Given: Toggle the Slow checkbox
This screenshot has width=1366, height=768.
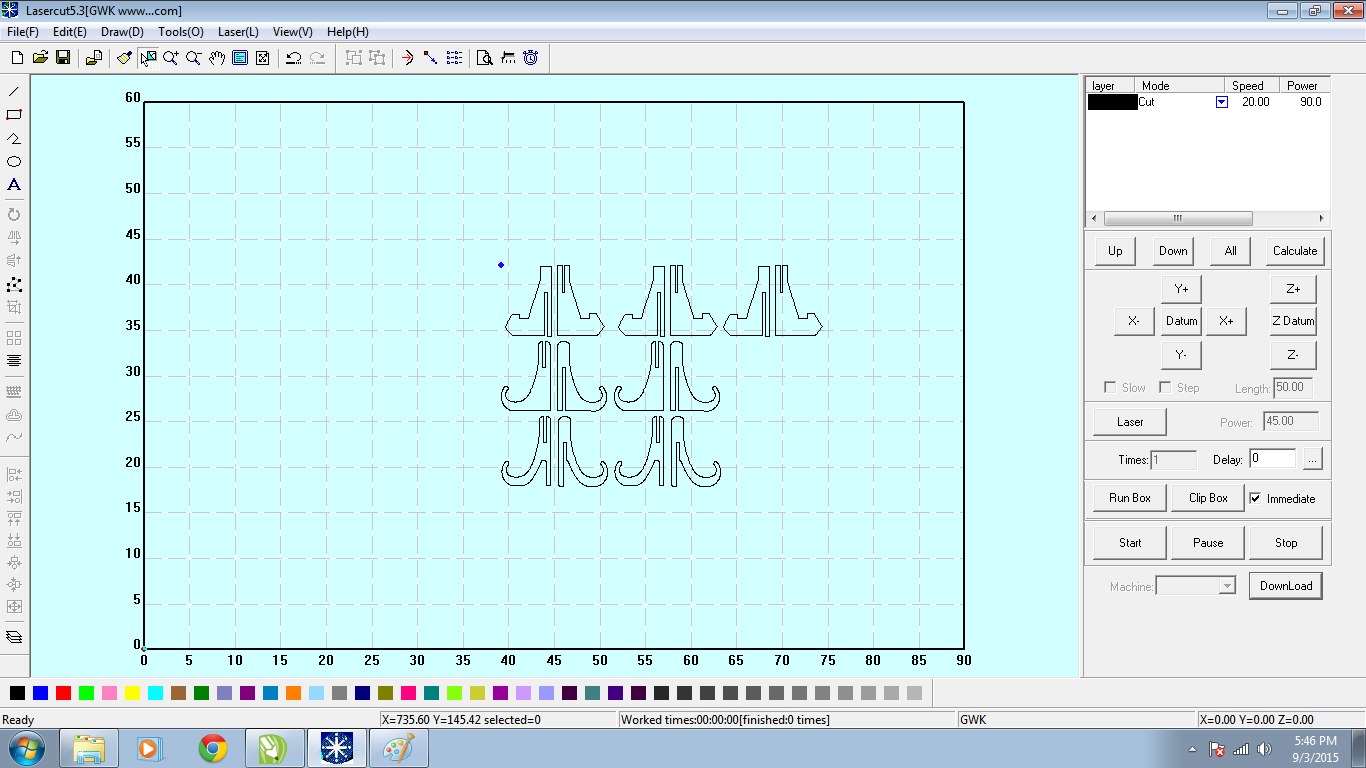Looking at the screenshot, I should tap(1110, 387).
